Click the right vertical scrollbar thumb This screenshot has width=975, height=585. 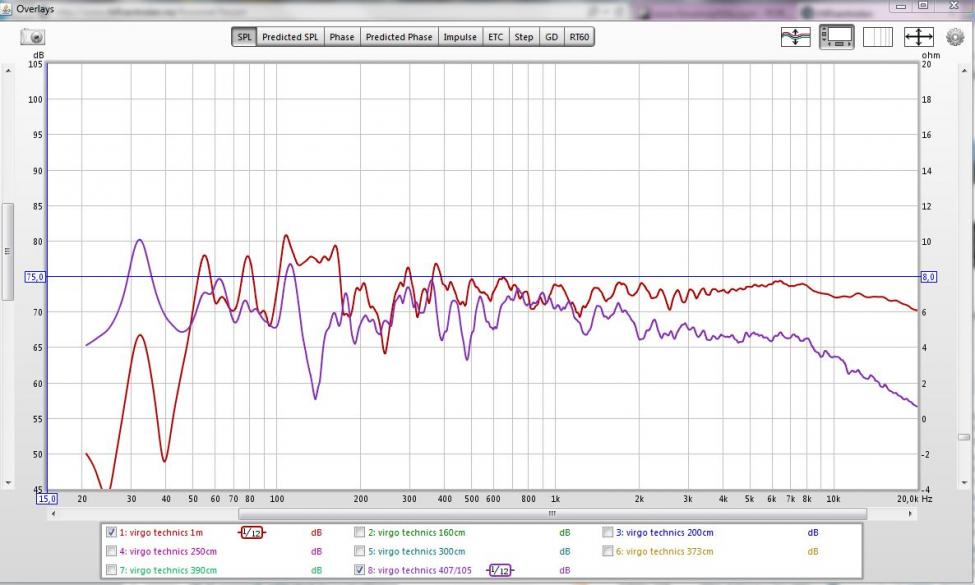964,437
